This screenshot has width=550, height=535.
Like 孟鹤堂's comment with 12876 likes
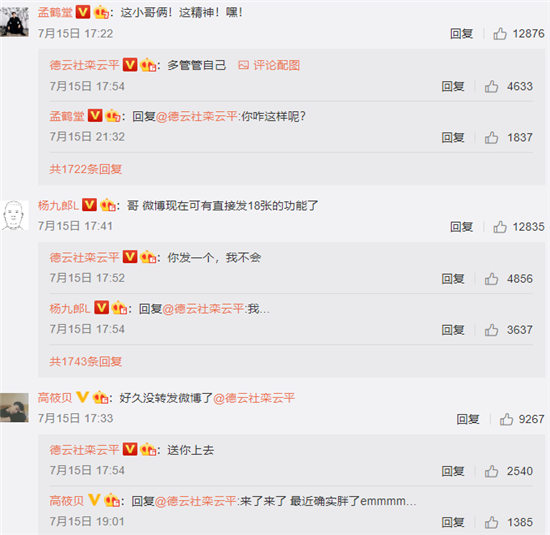[500, 34]
